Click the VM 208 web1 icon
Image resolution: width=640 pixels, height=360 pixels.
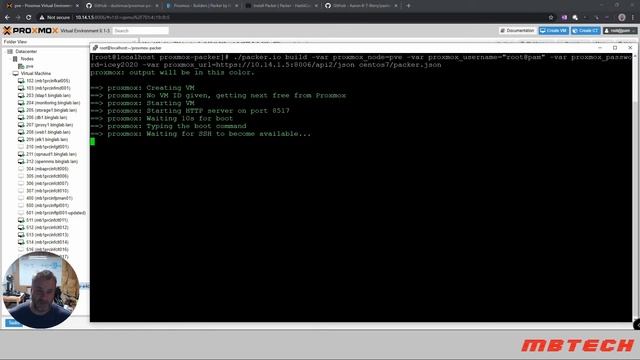(x=21, y=132)
